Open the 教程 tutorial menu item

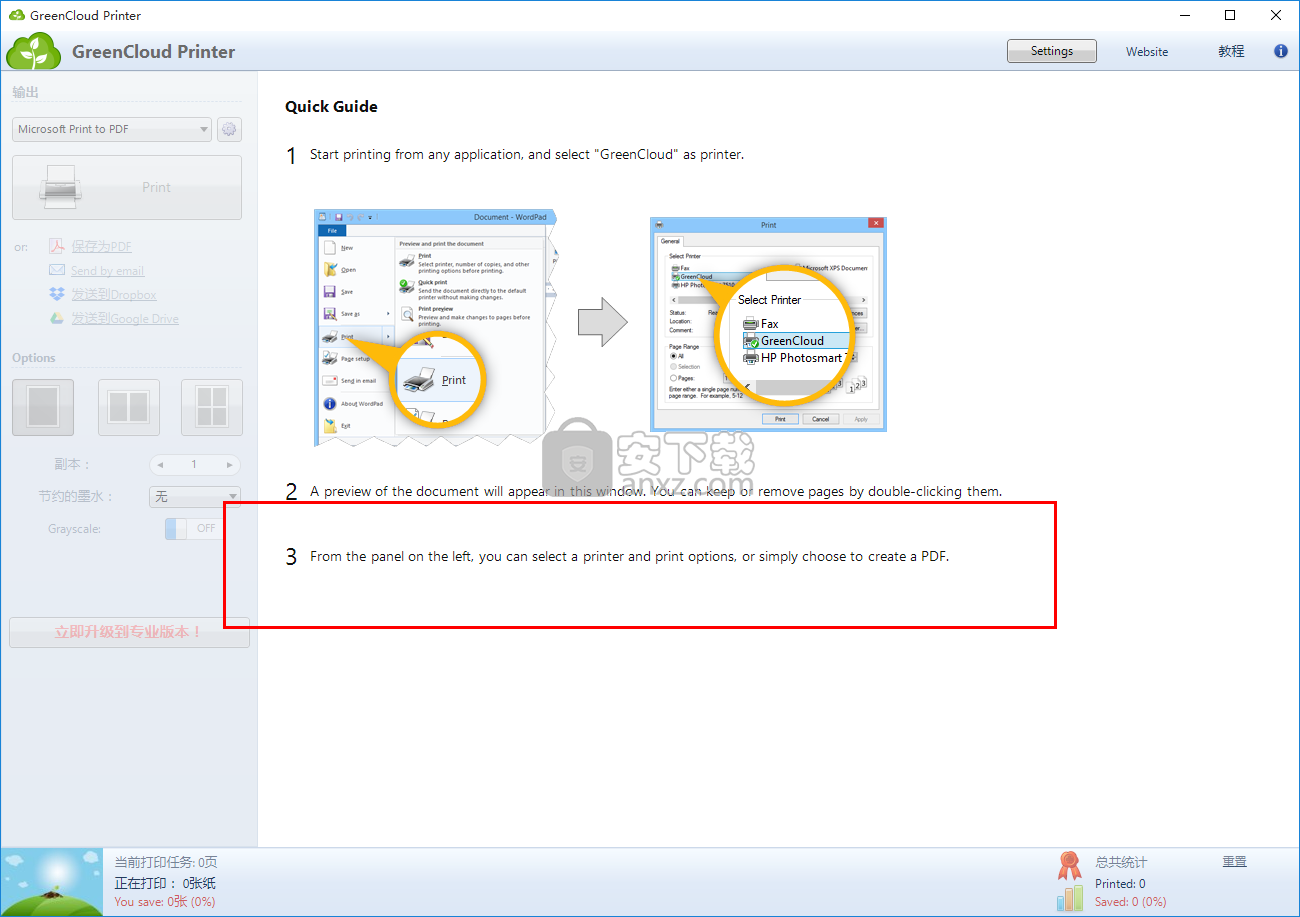click(x=1231, y=51)
